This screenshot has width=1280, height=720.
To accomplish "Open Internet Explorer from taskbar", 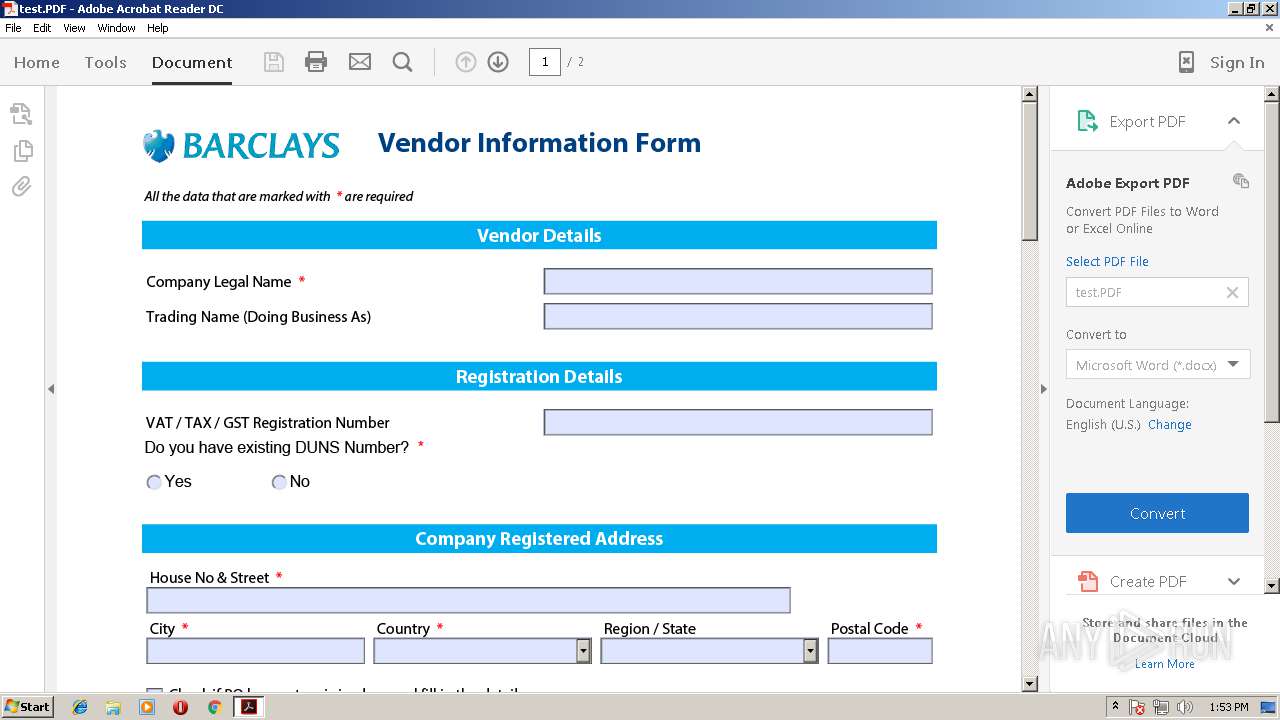I will coord(80,707).
